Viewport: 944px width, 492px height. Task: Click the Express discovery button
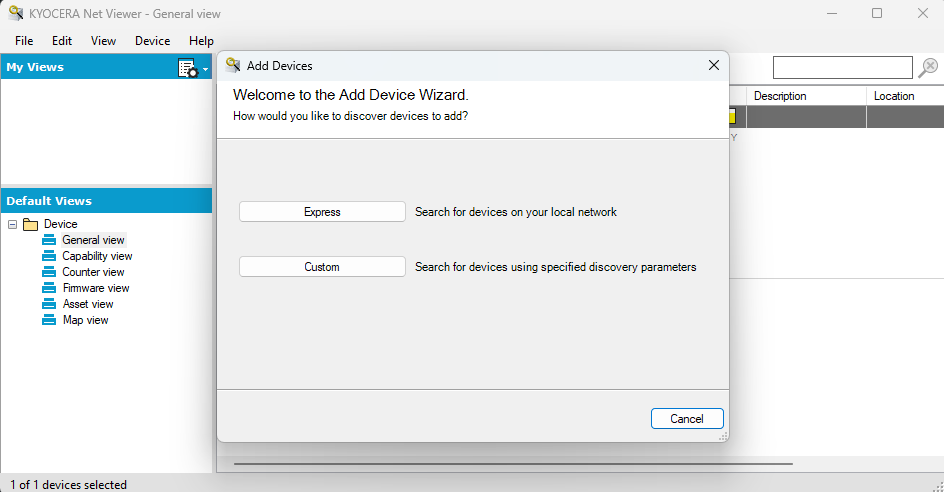(x=322, y=212)
